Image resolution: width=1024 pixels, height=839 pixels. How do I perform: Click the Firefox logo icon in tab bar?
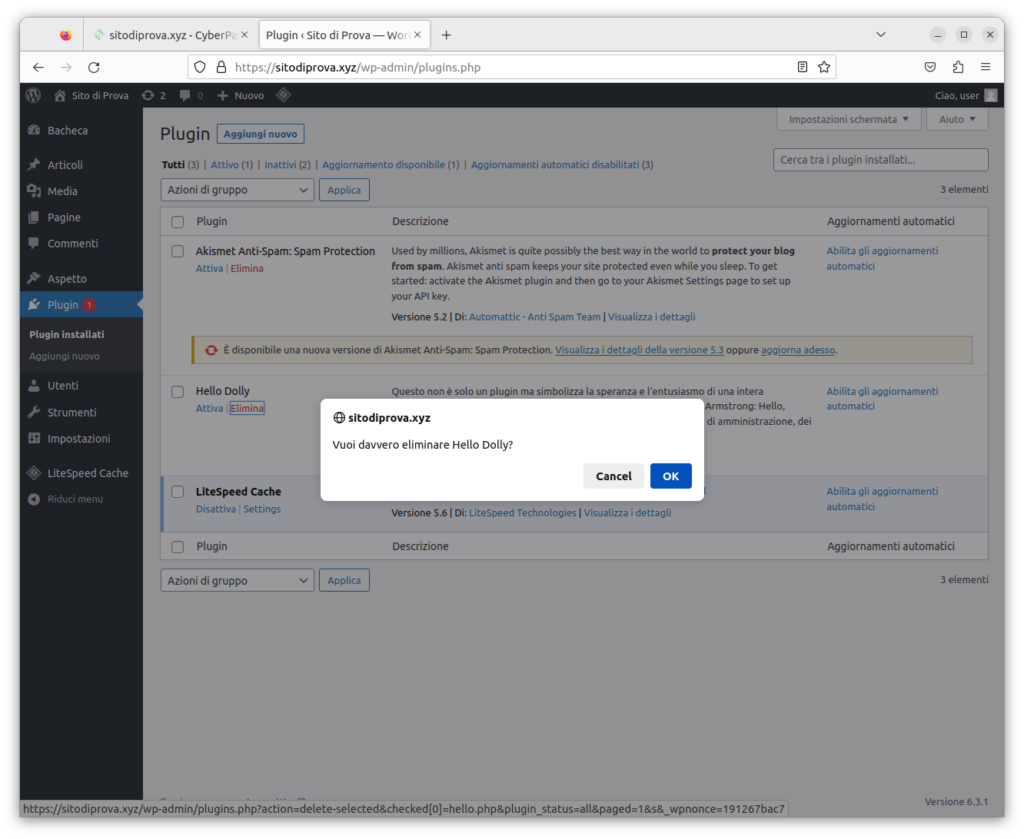(65, 35)
